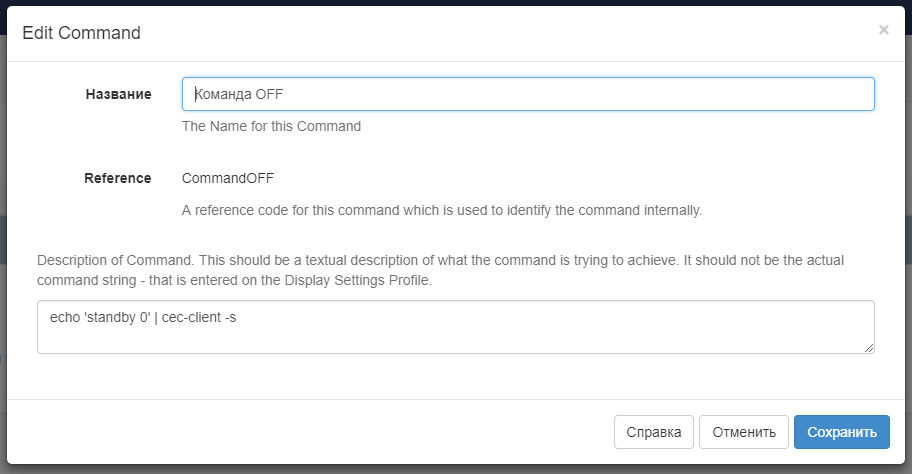
Task: Click the word Команда in name field
Action: click(x=223, y=94)
